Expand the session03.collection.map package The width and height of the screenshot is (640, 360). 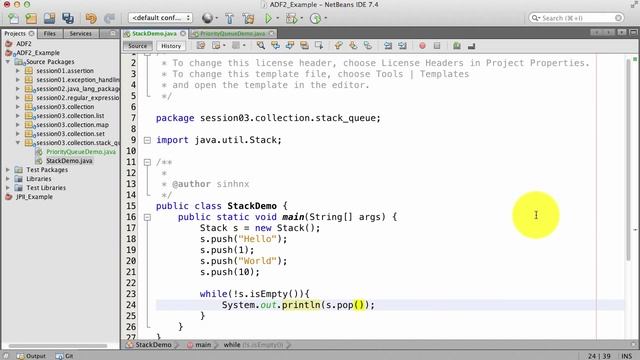18,124
